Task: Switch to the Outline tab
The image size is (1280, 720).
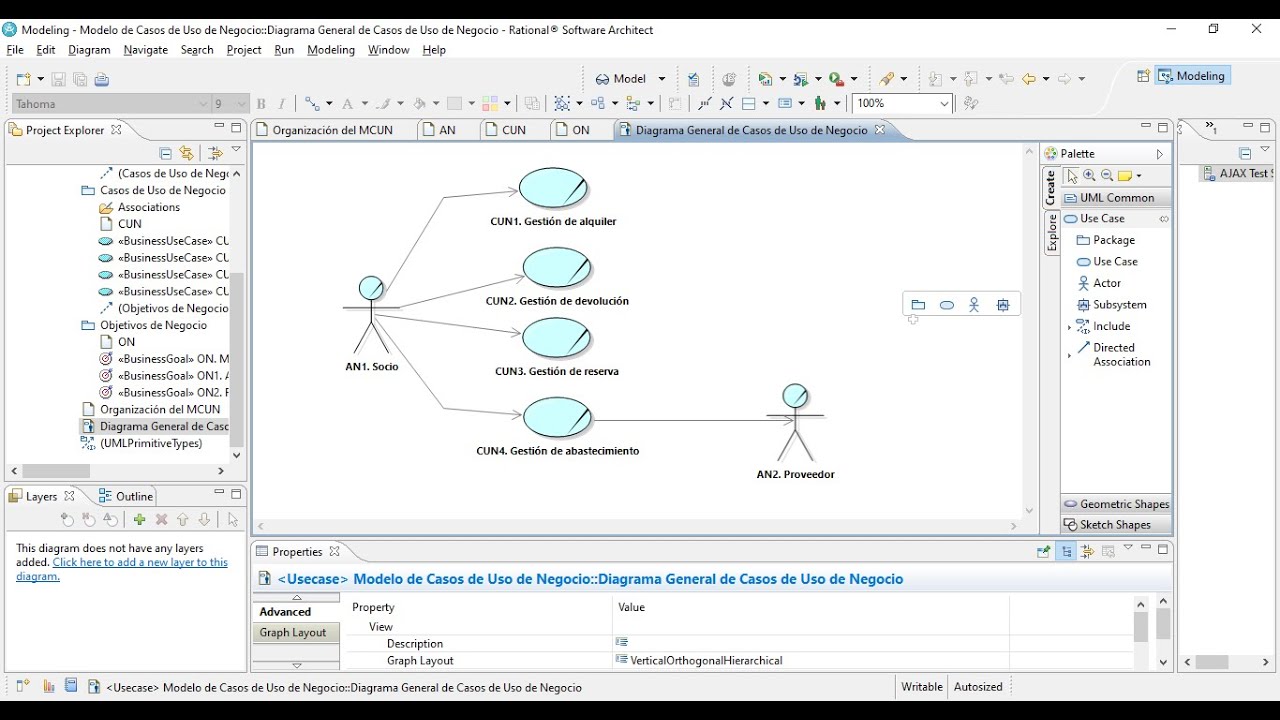Action: click(x=126, y=496)
